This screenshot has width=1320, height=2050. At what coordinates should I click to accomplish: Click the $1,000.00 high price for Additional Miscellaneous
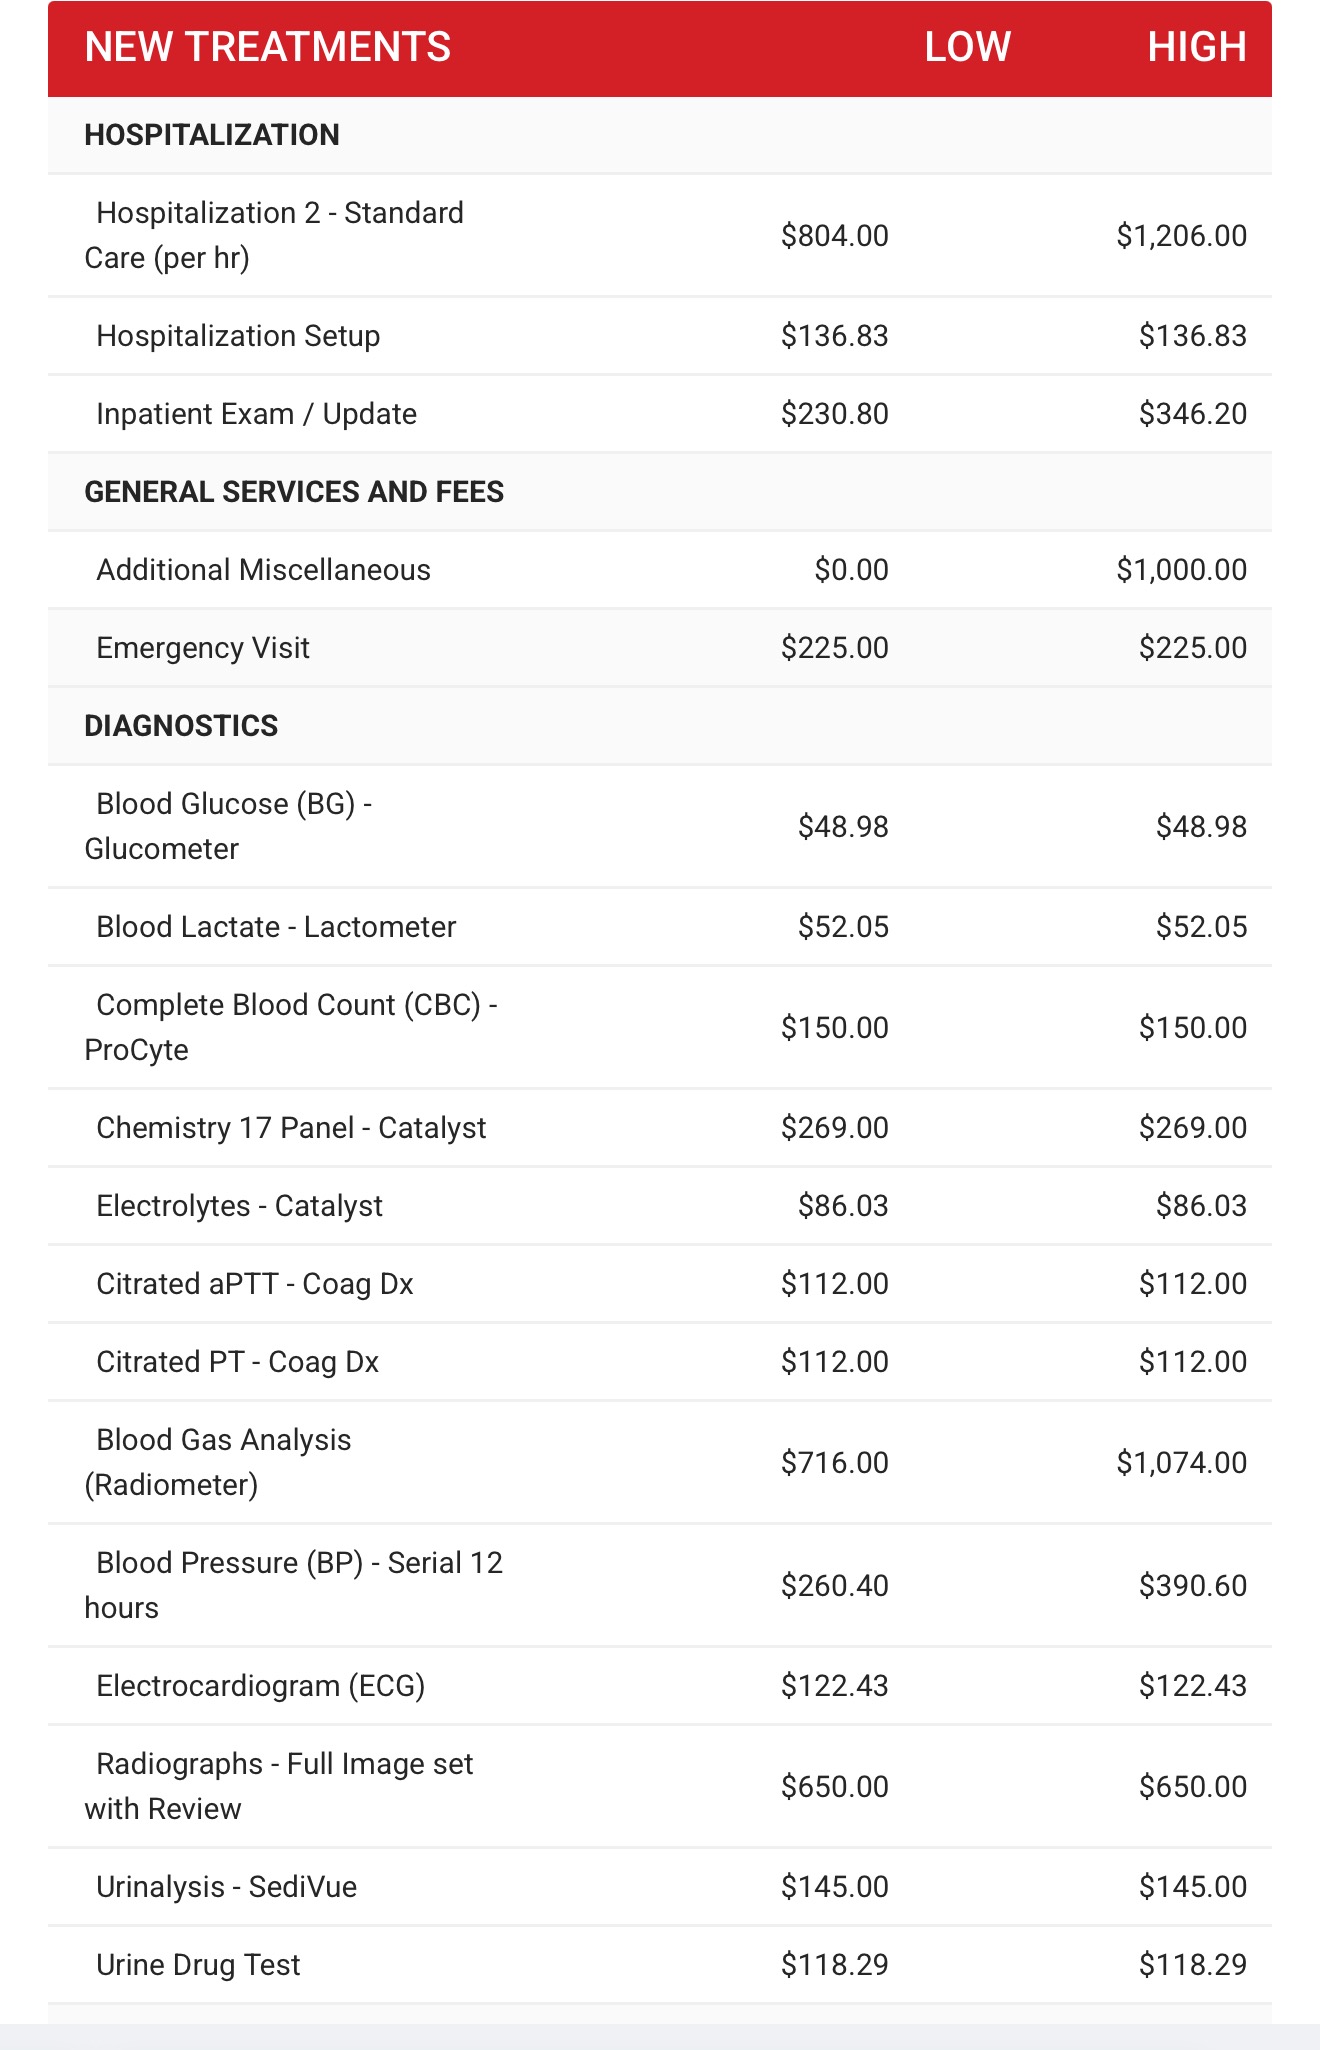click(x=1181, y=570)
